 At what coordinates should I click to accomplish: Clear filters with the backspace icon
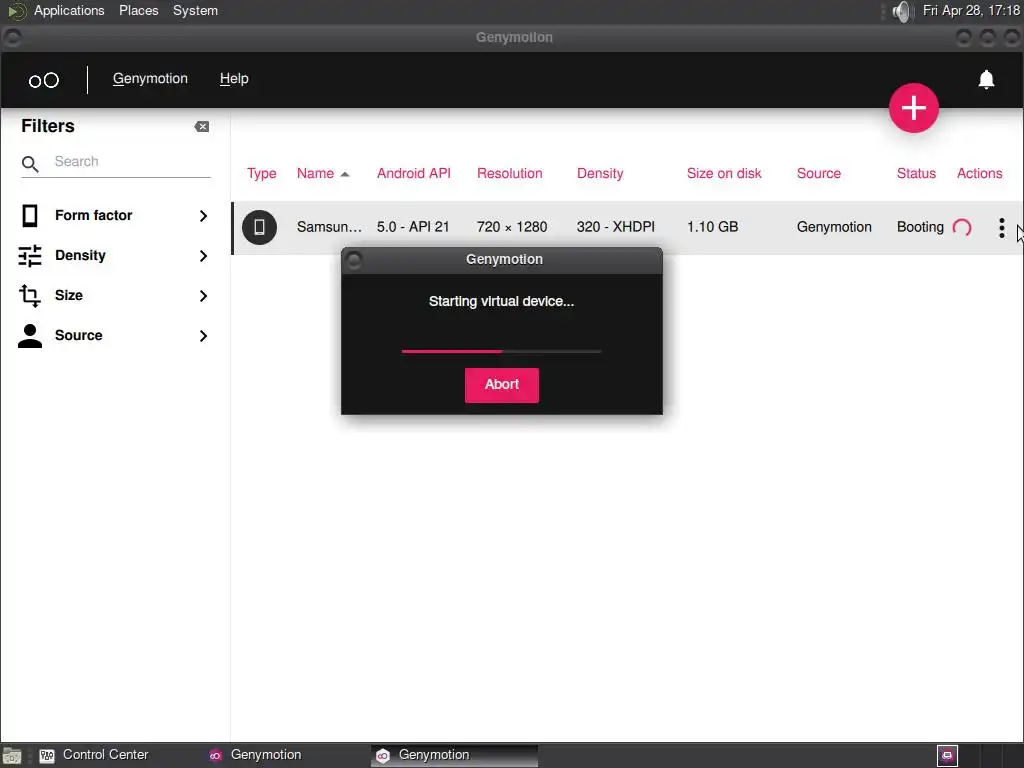[202, 127]
